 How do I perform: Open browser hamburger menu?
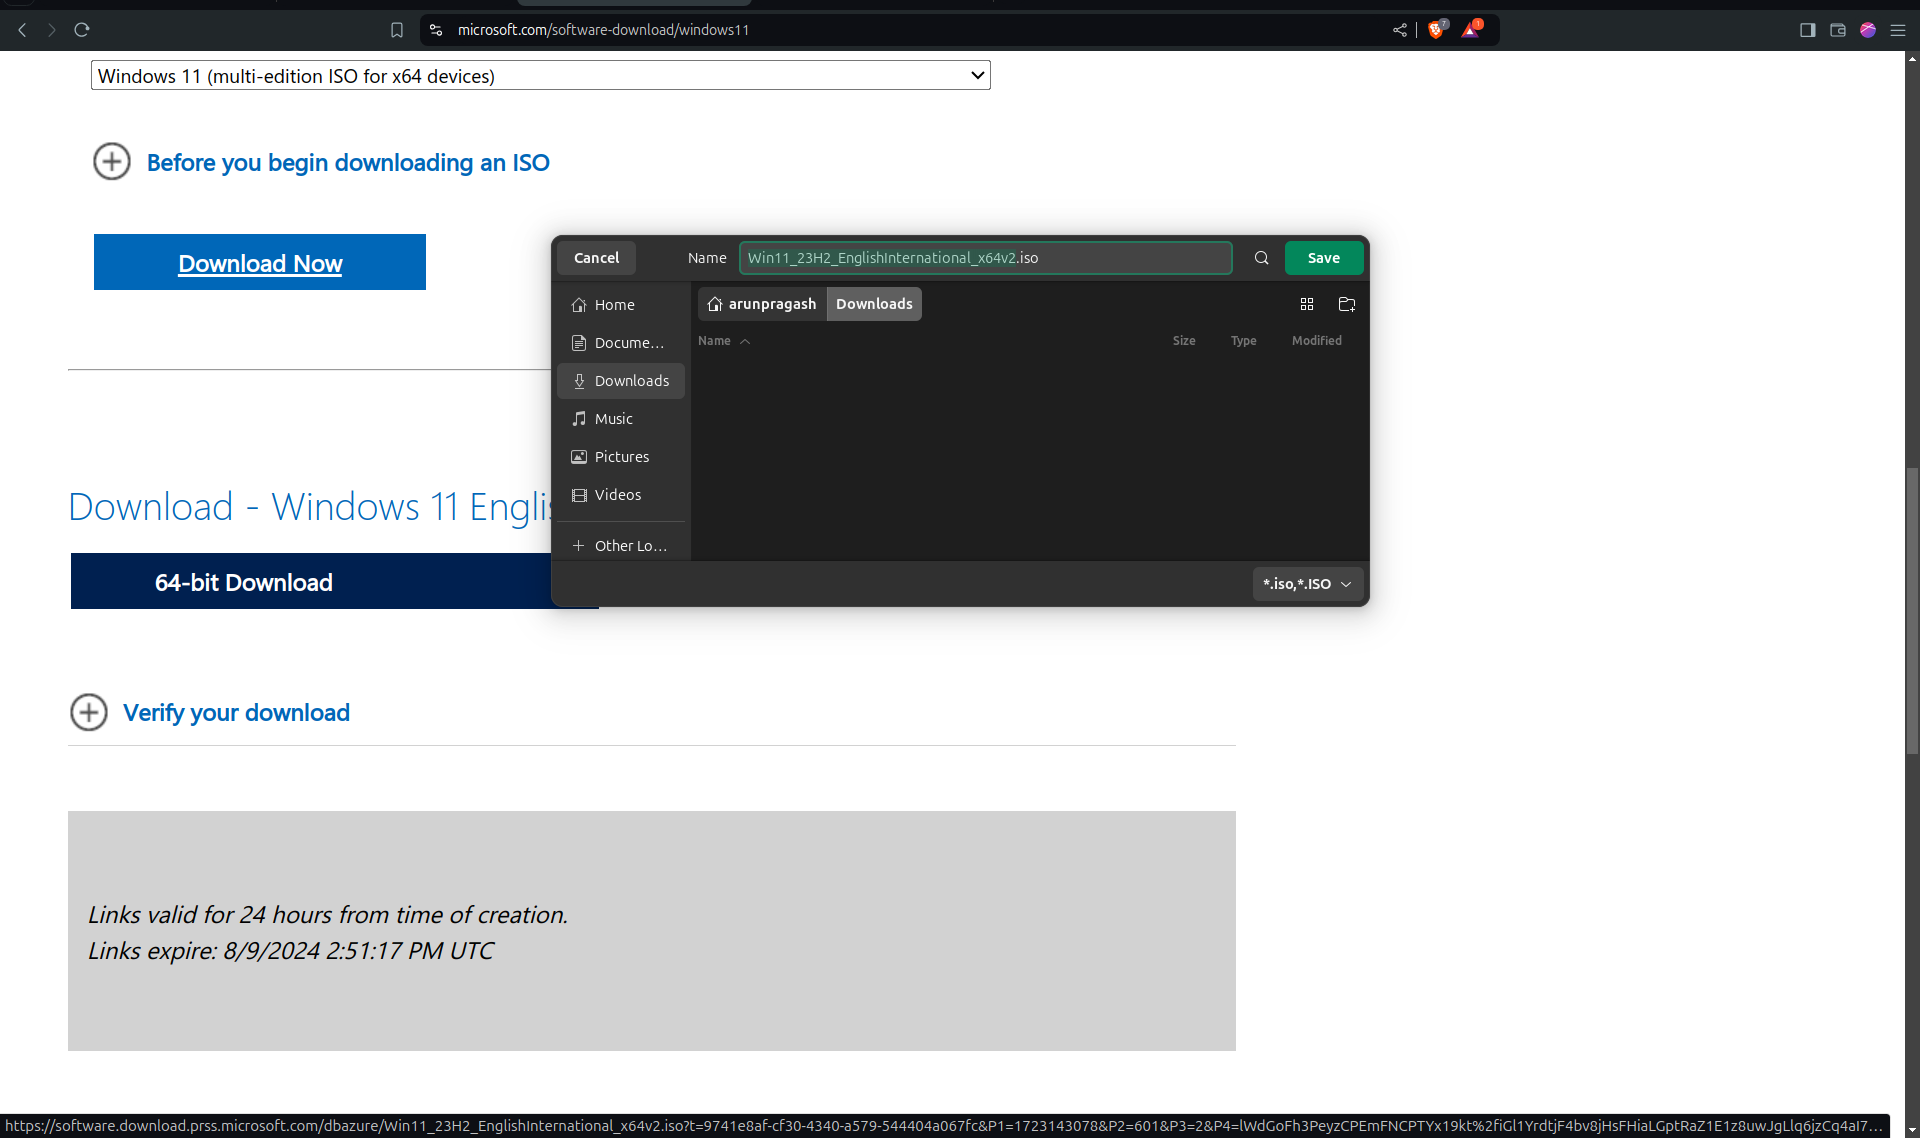[x=1897, y=30]
